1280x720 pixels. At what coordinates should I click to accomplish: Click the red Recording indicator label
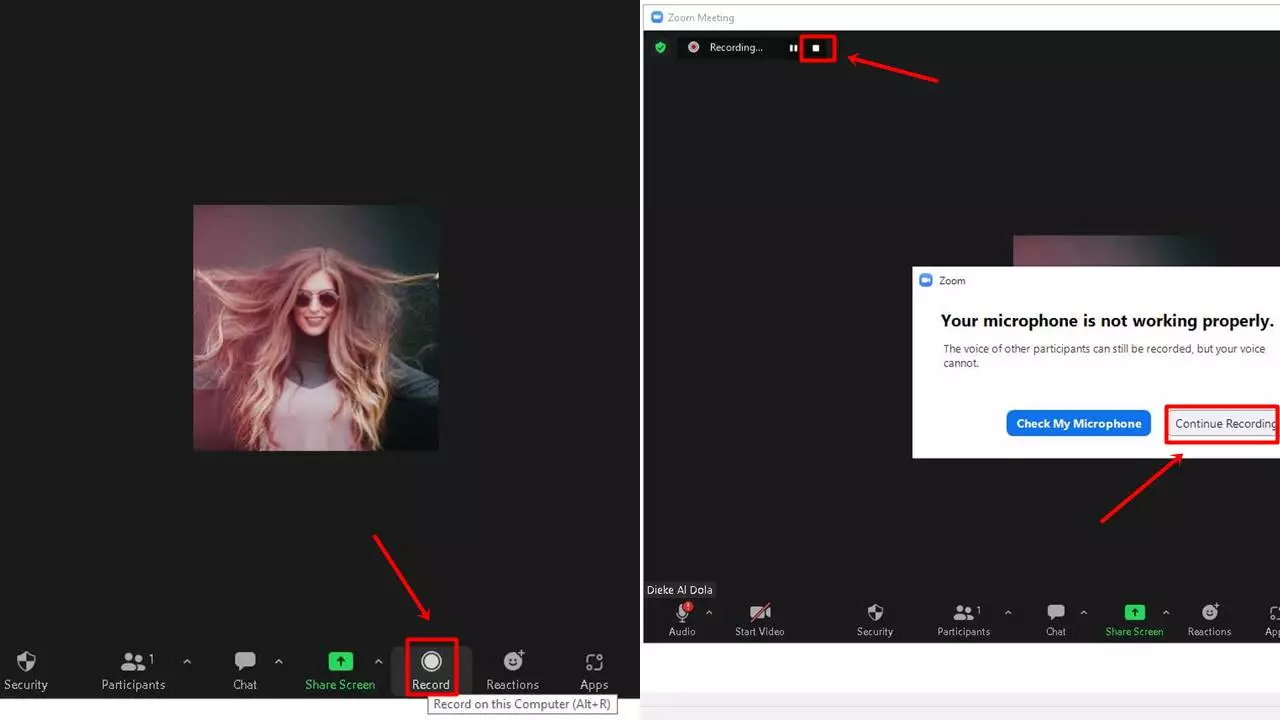tap(735, 48)
